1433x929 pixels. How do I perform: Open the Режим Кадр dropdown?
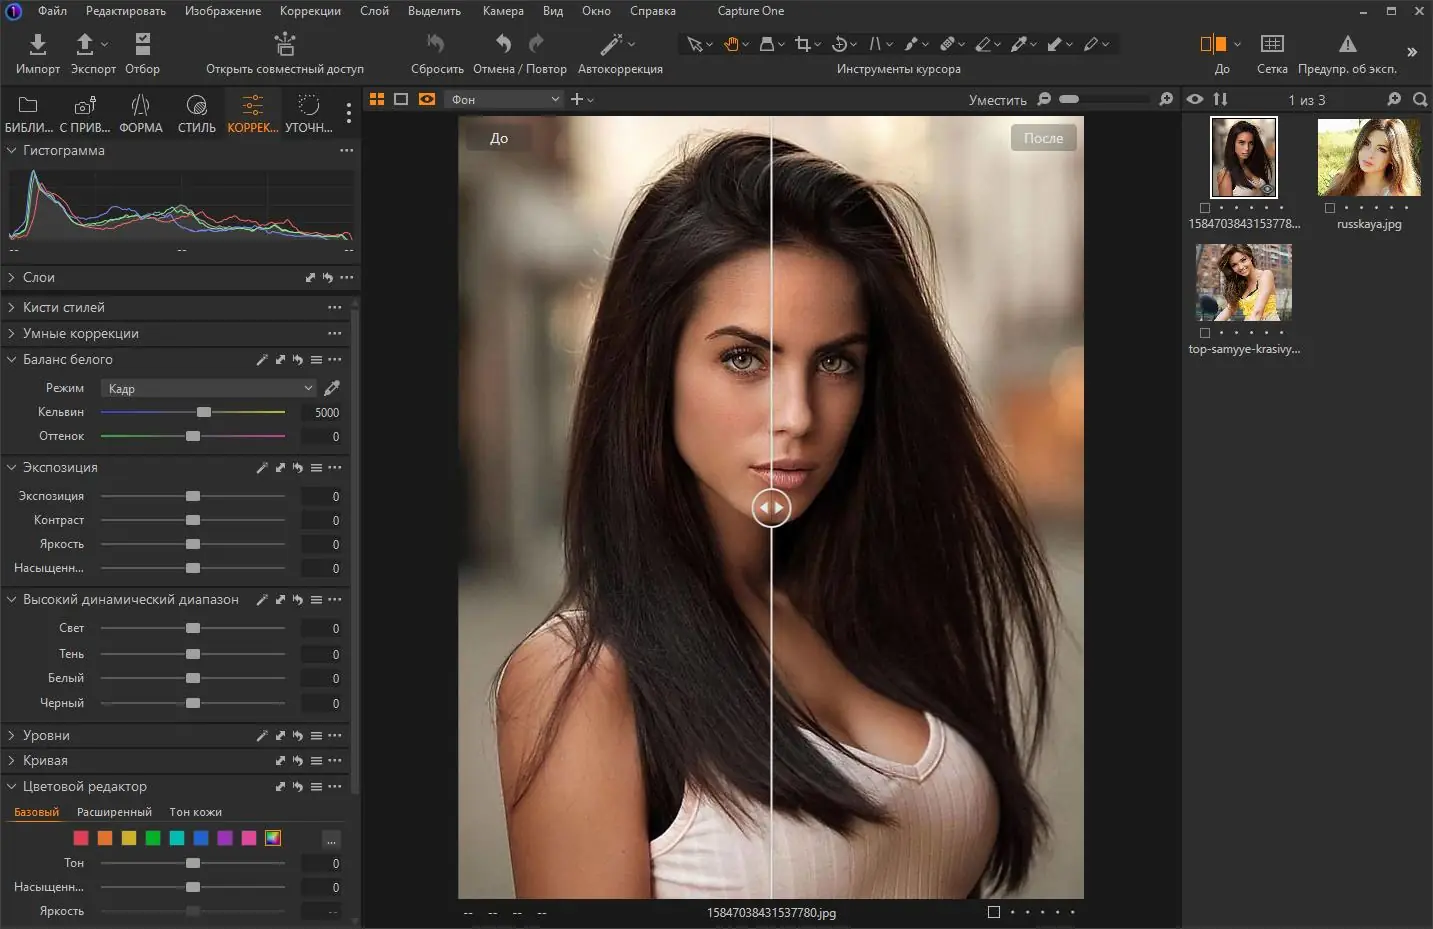210,388
